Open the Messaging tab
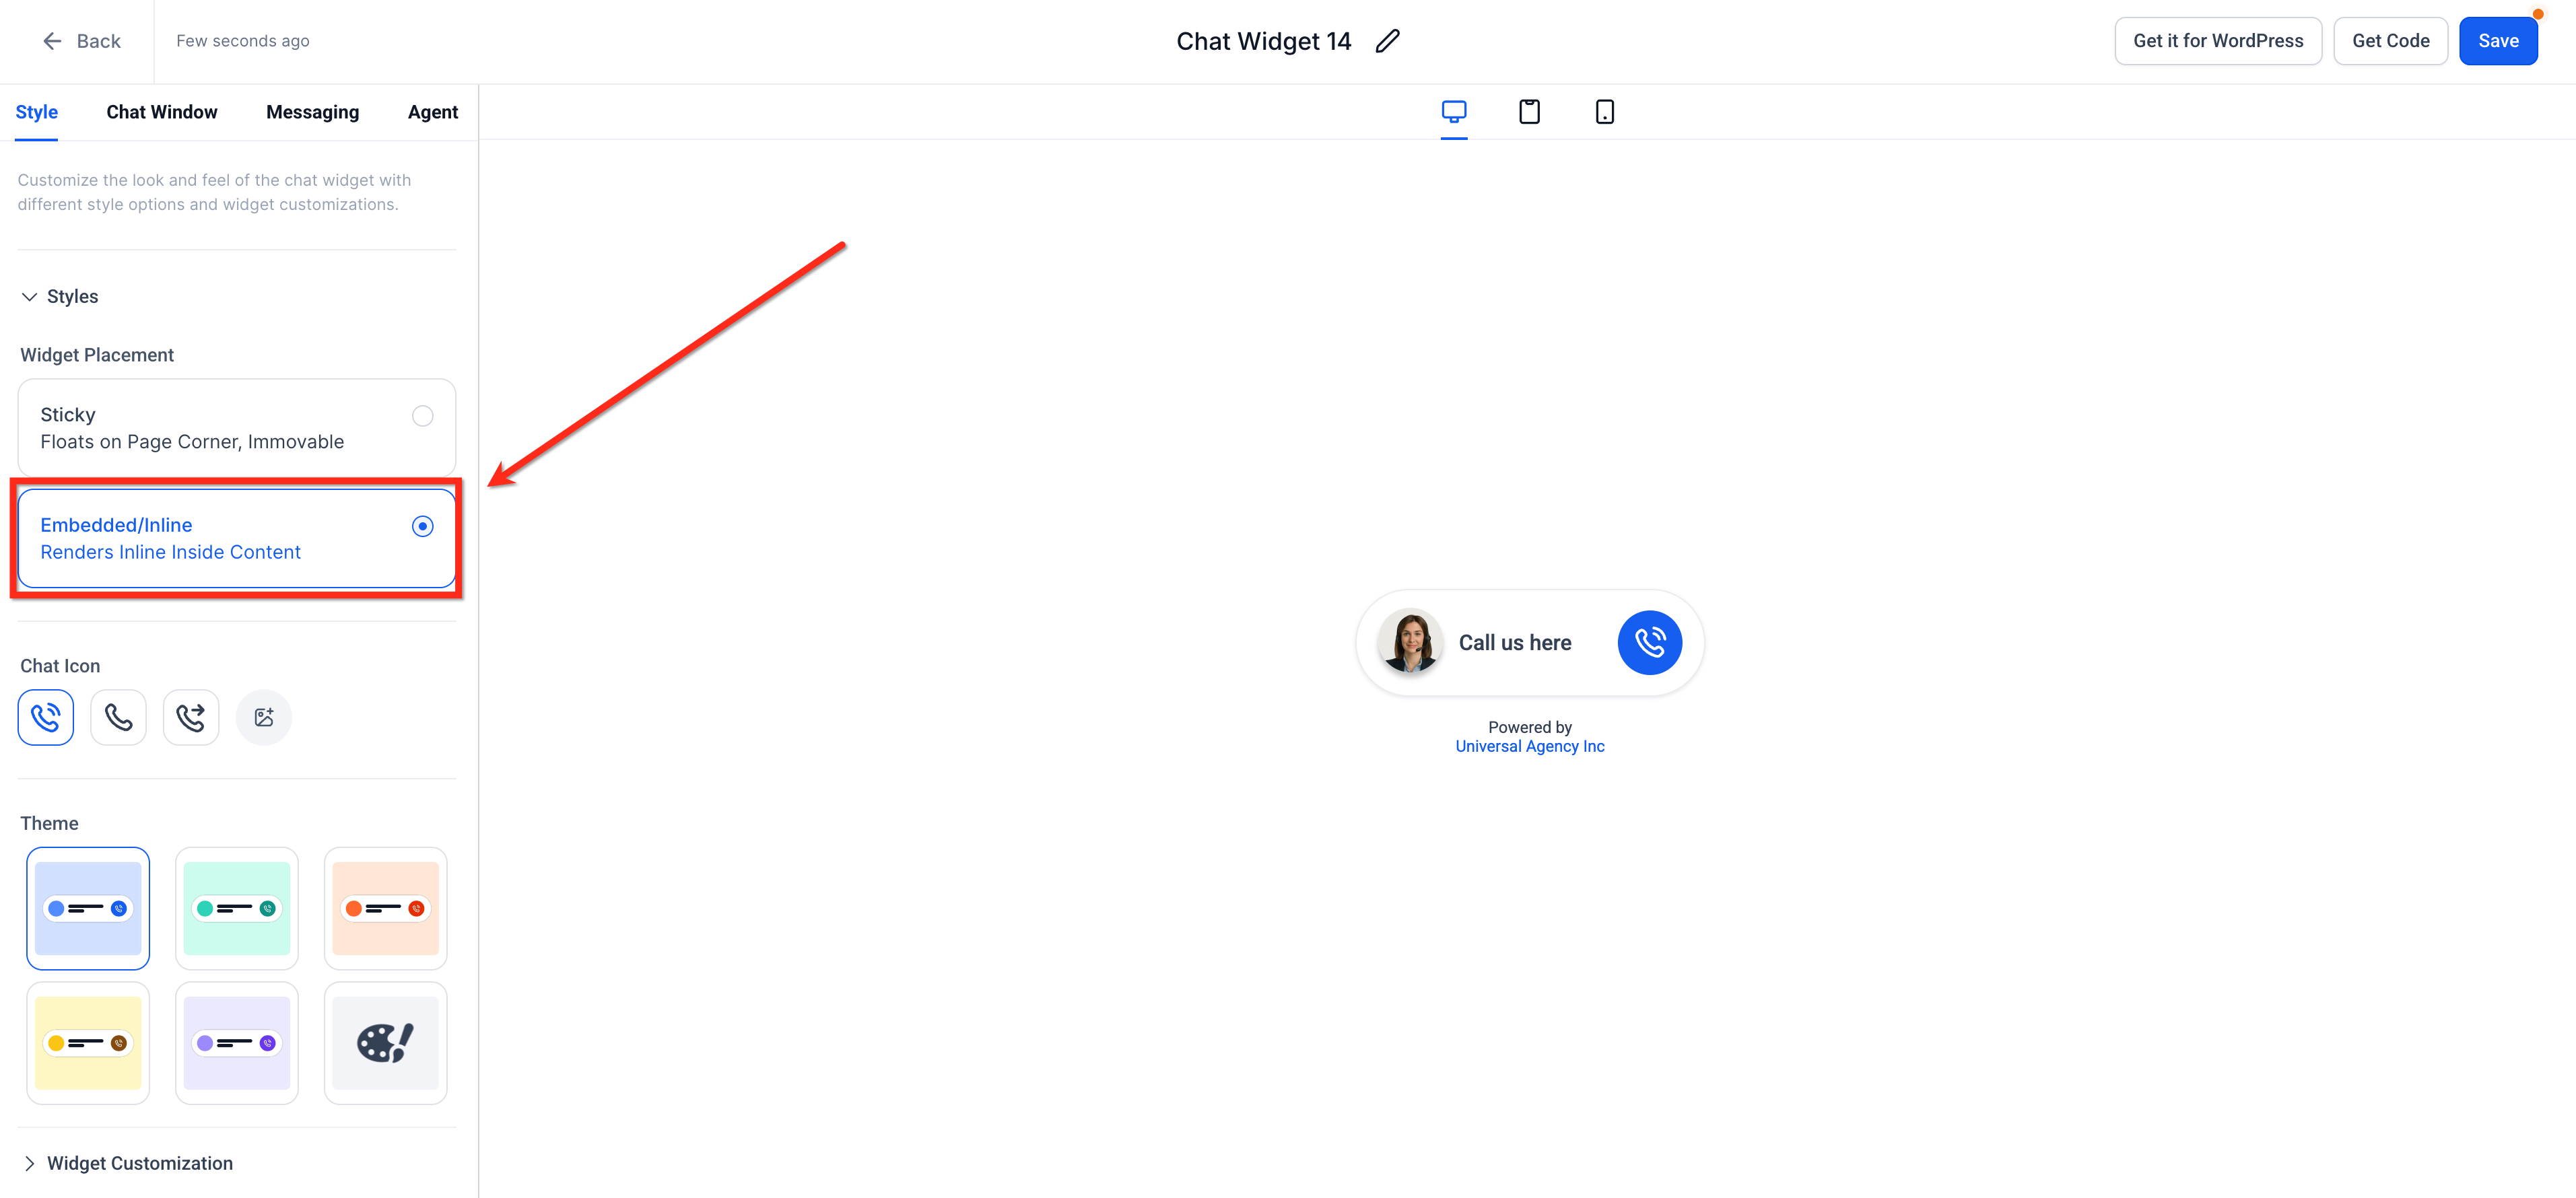 pyautogui.click(x=312, y=112)
